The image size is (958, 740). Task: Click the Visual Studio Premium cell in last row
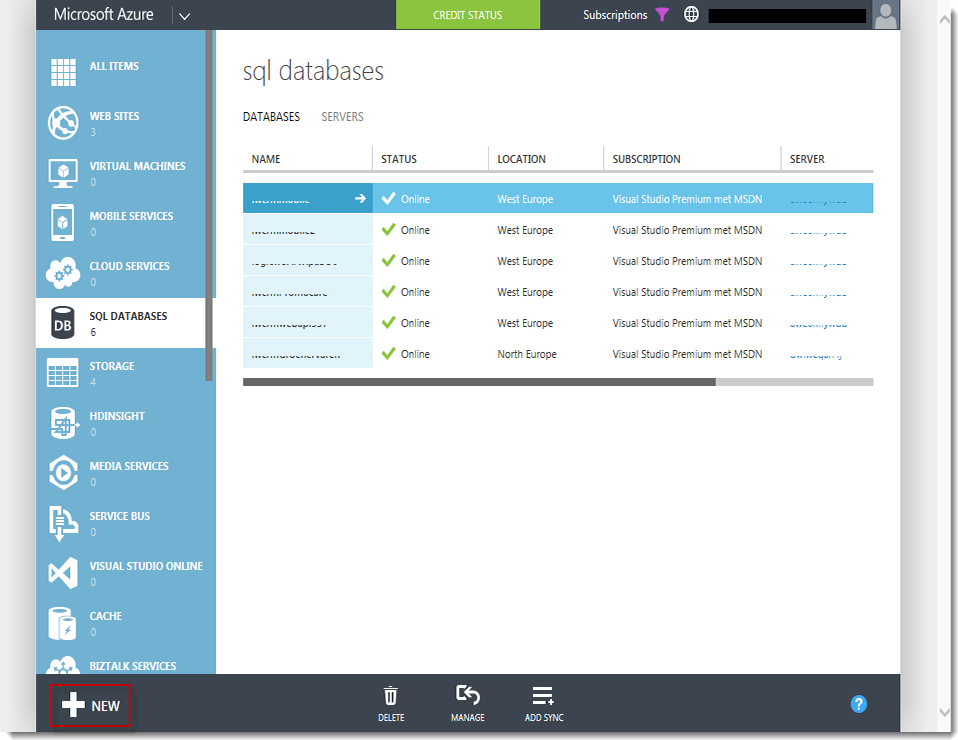pos(687,354)
